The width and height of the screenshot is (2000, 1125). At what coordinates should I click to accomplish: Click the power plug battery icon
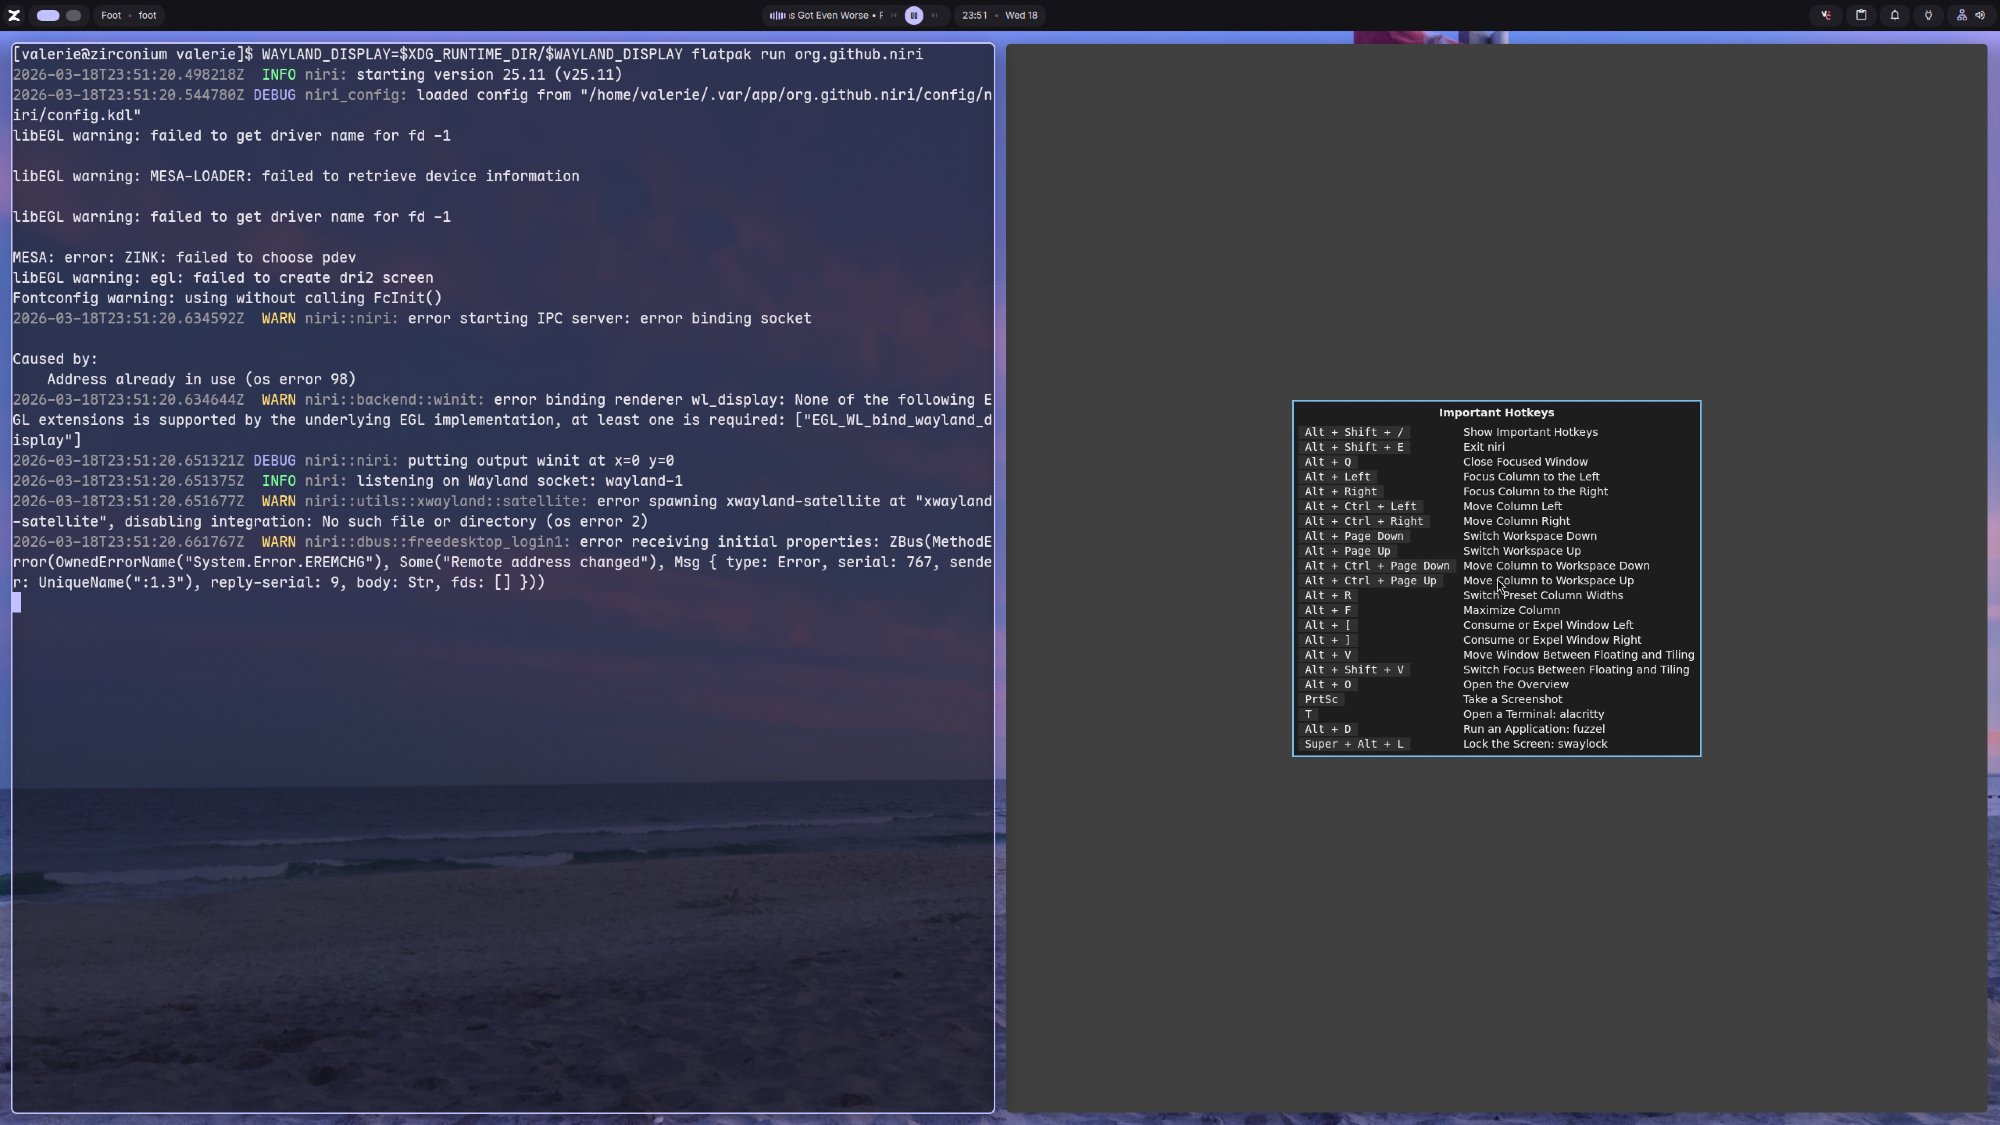(1928, 15)
